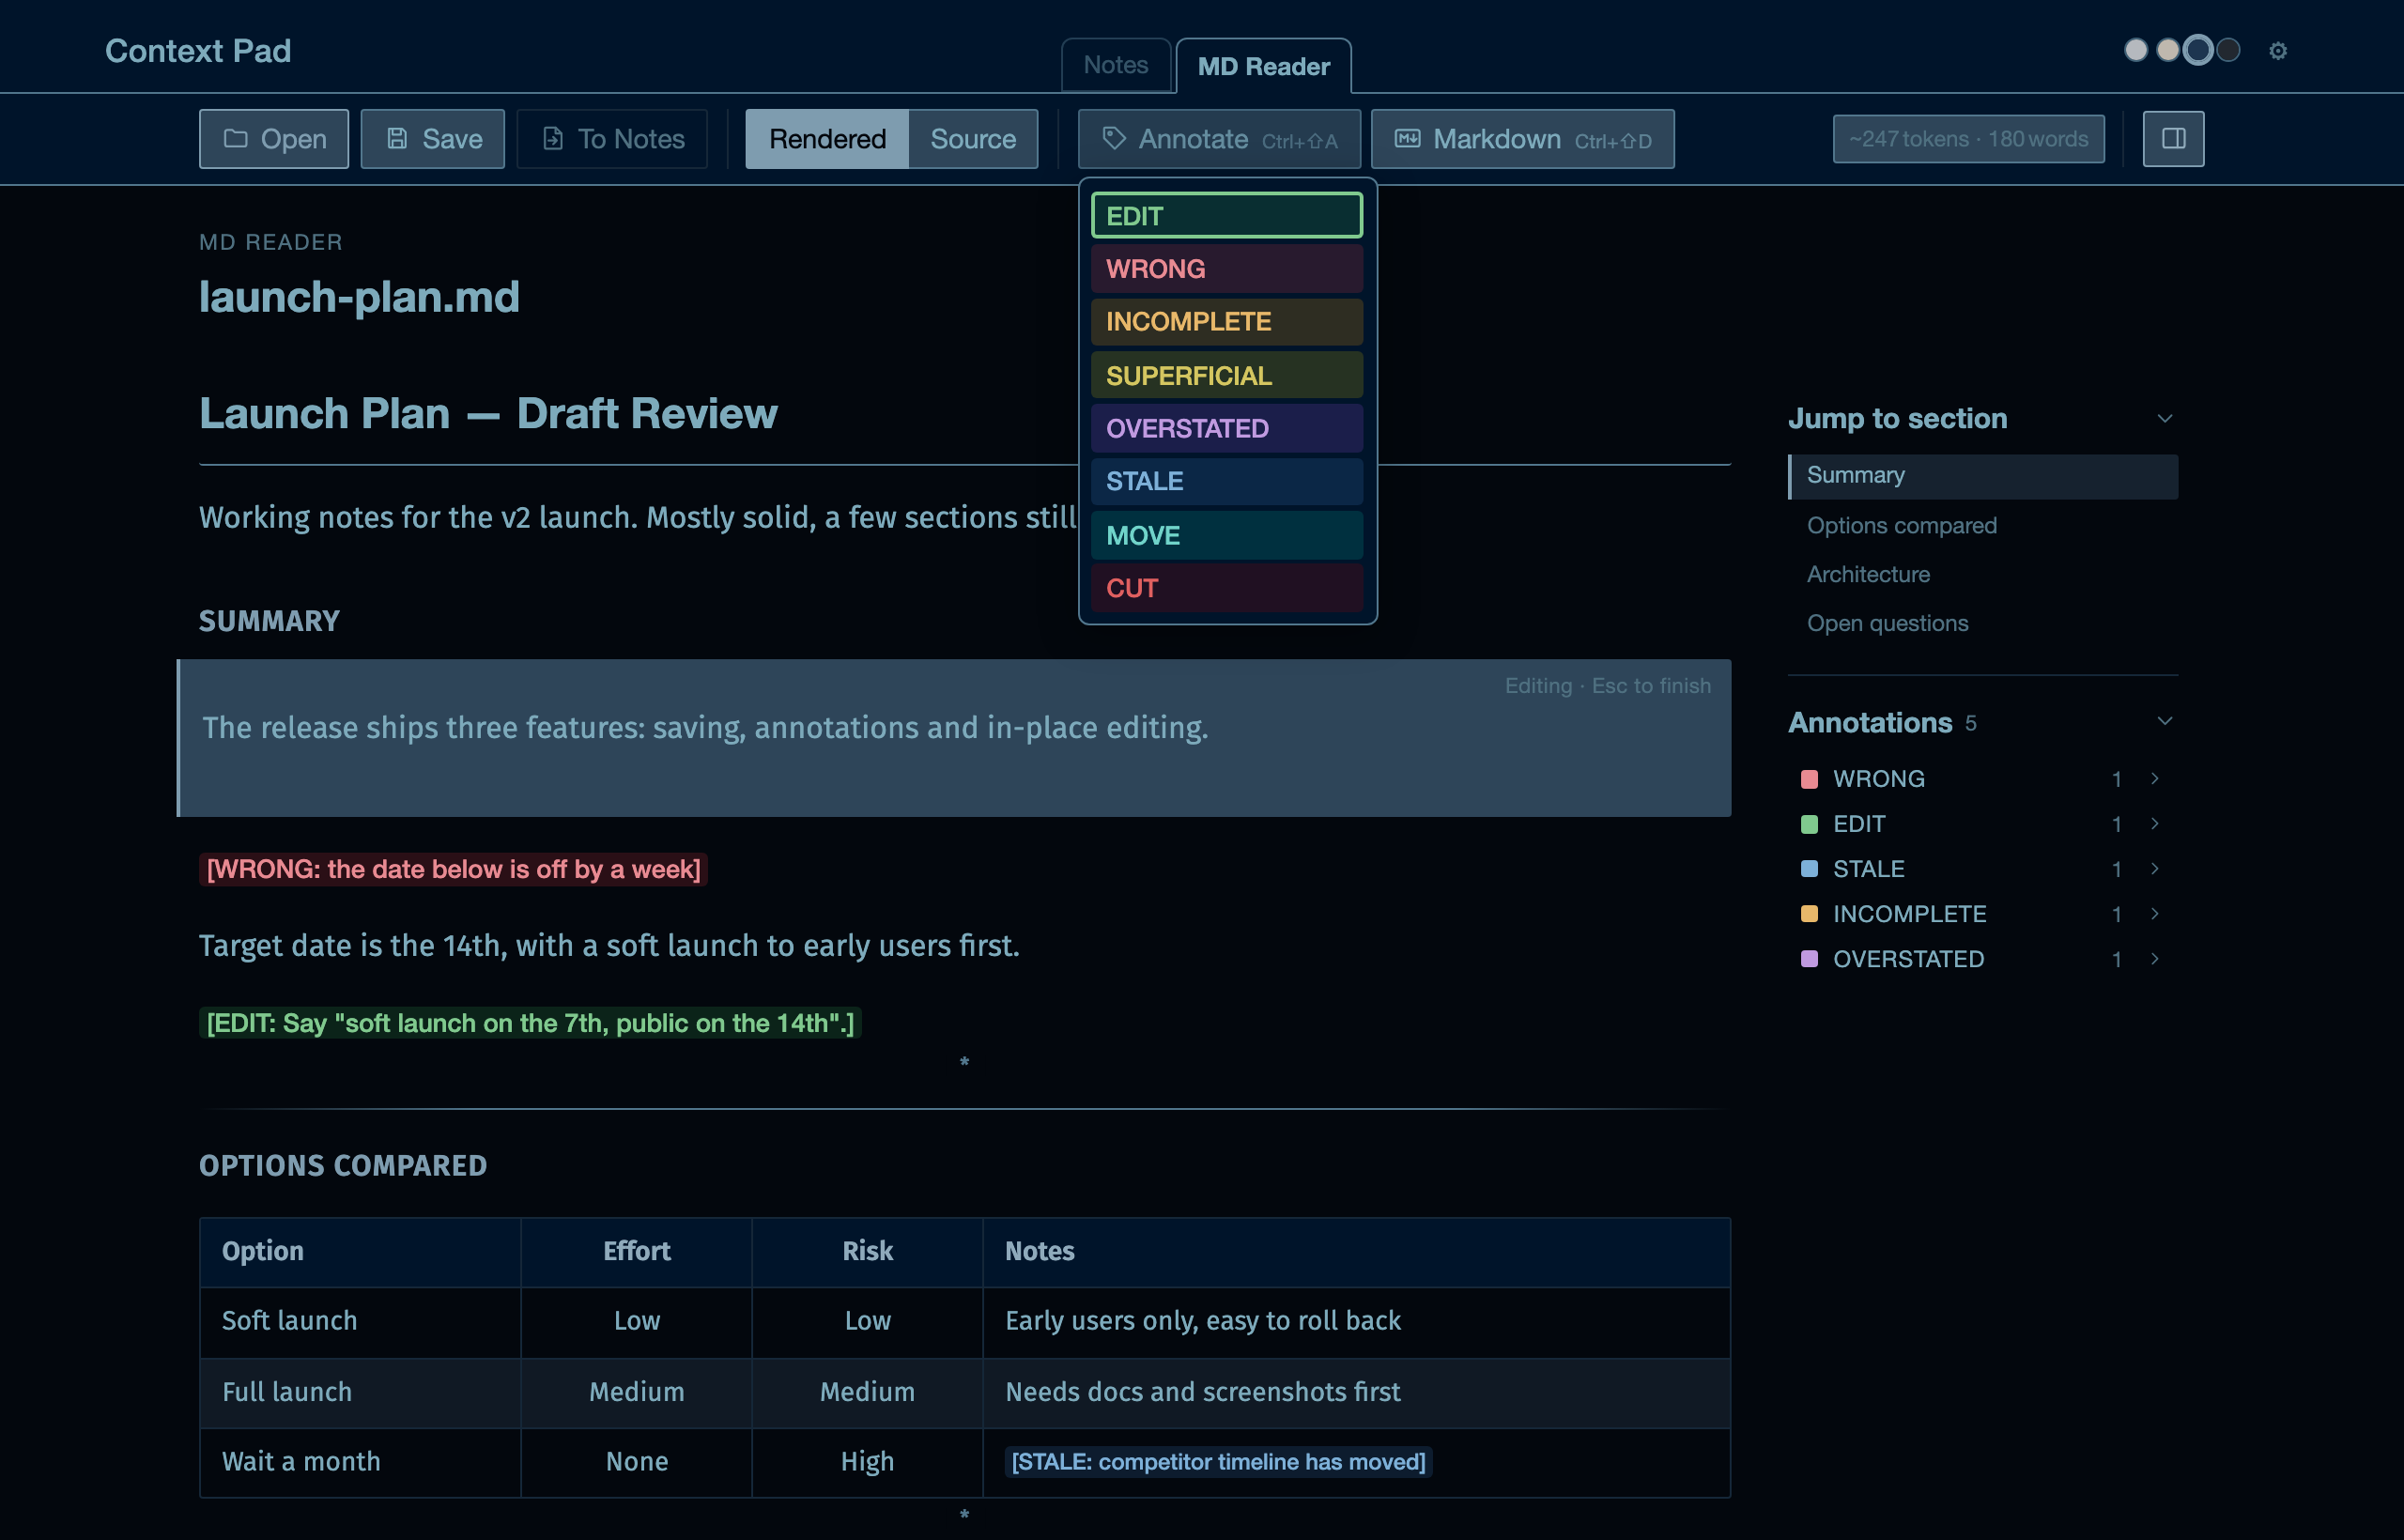Expand INCOMPLETE annotations chevron
The width and height of the screenshot is (2404, 1540).
click(x=2154, y=914)
